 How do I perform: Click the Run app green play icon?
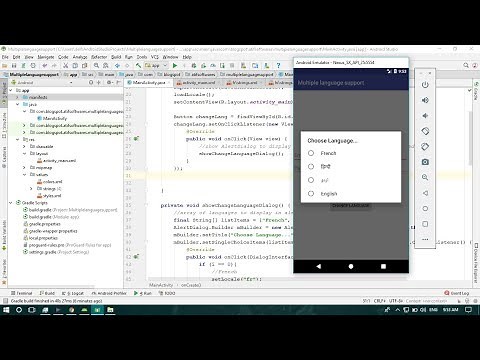pyautogui.click(x=175, y=66)
